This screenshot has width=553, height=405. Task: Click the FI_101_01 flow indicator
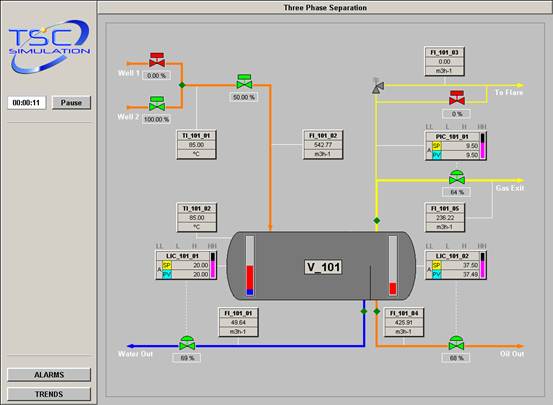[238, 322]
